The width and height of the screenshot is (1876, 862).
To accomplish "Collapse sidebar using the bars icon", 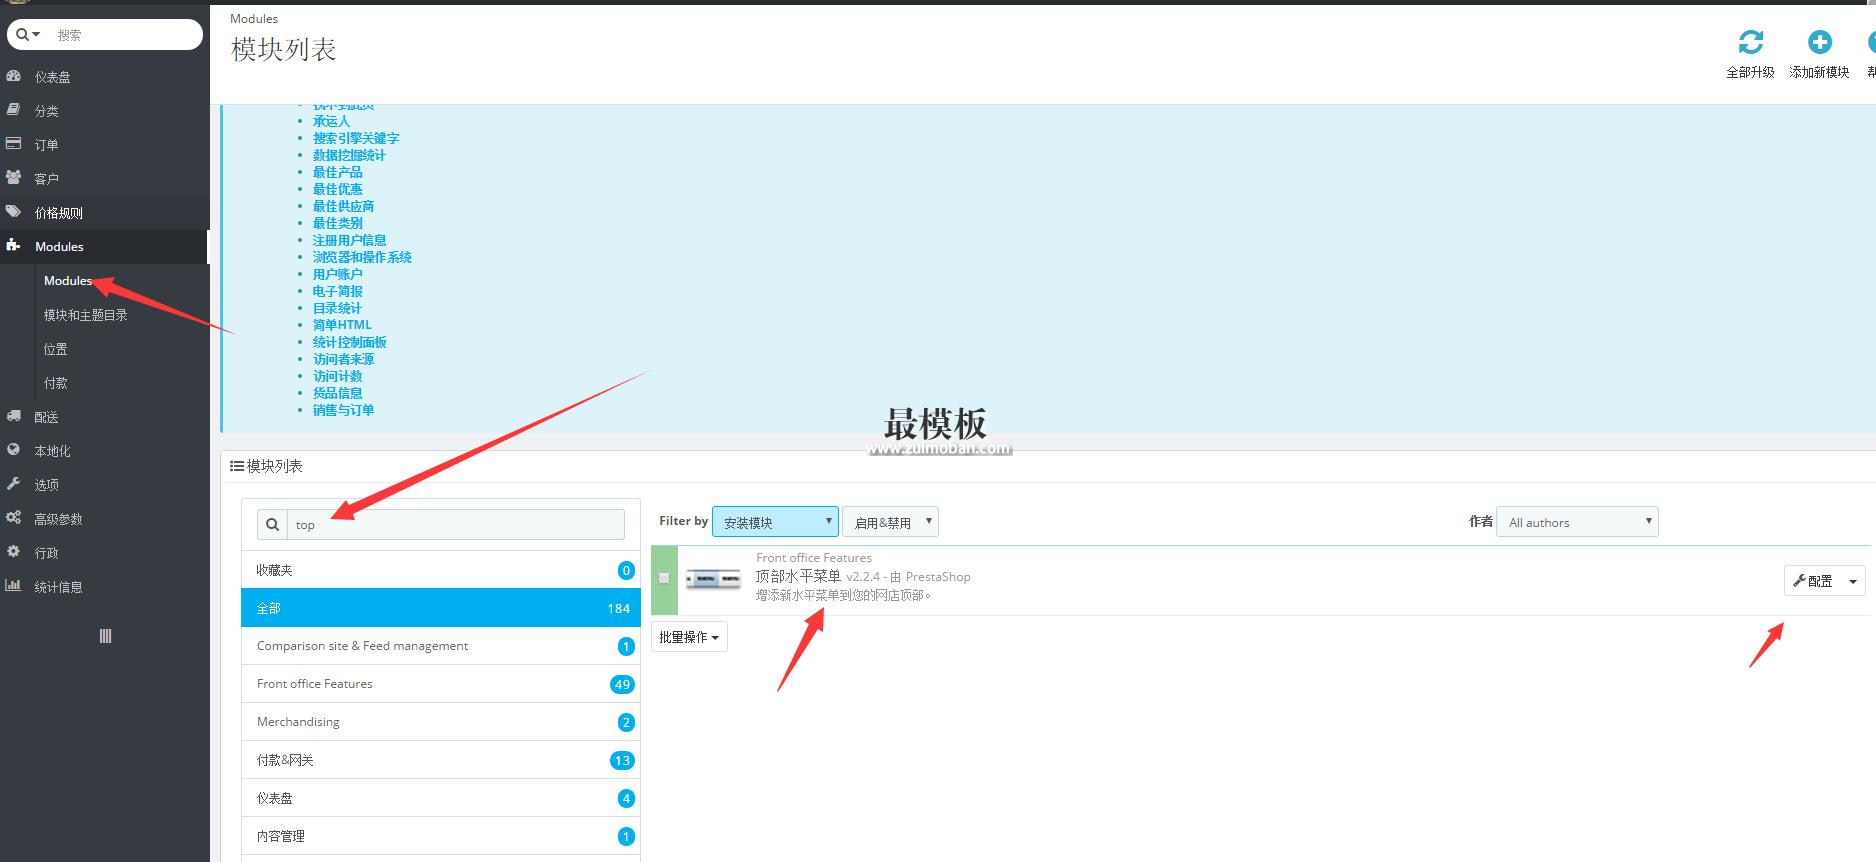I will pos(105,636).
